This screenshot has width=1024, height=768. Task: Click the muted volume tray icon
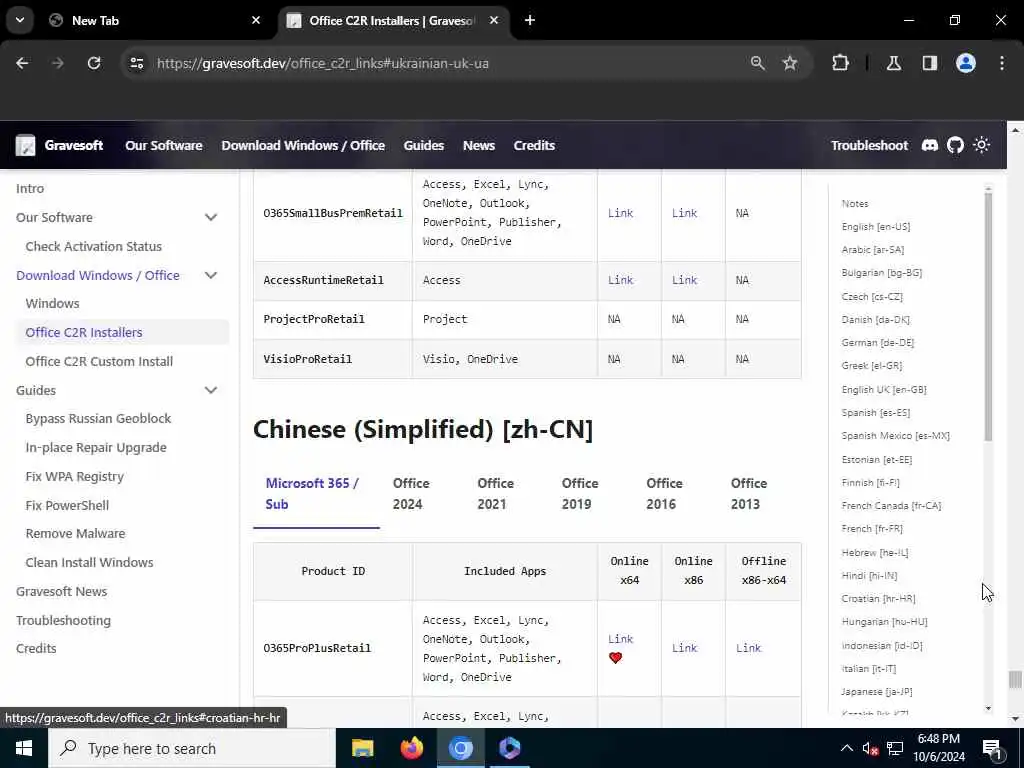(x=870, y=749)
